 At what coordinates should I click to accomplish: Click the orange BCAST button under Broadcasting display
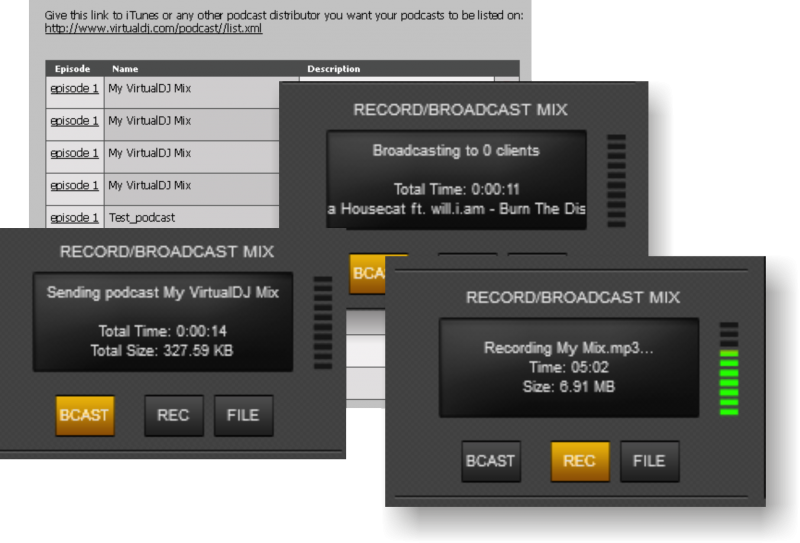click(x=366, y=273)
